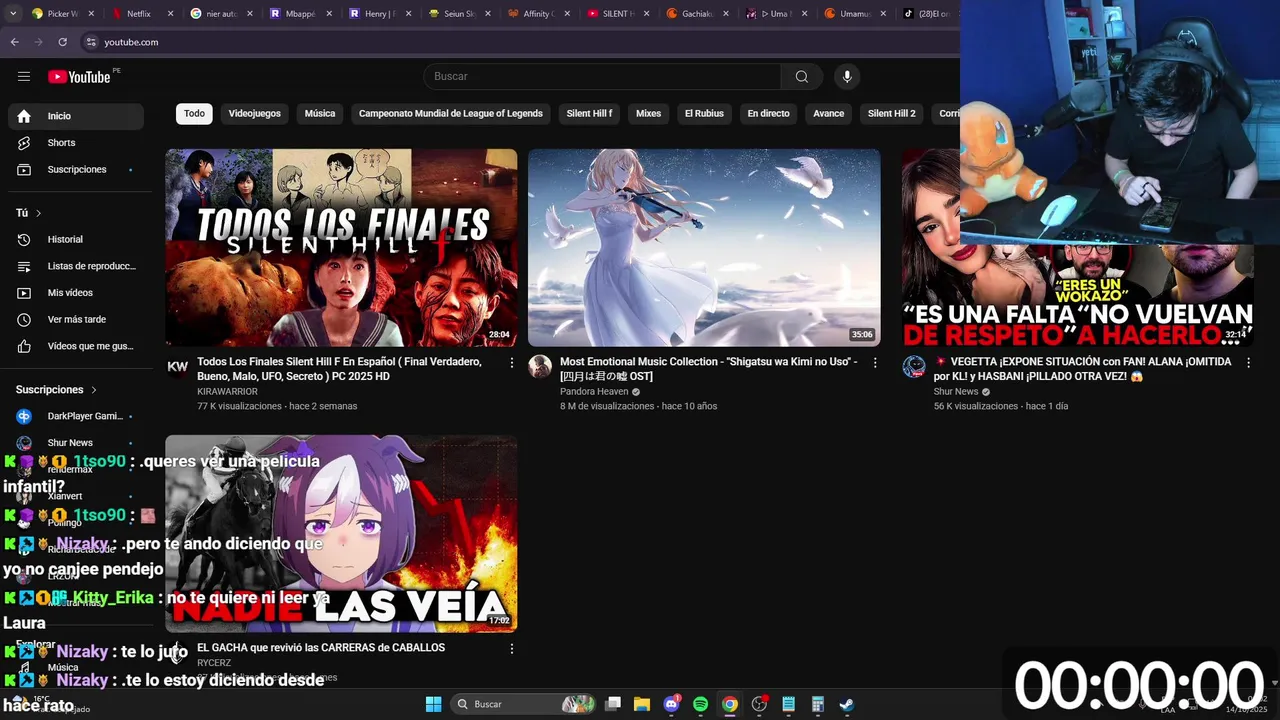The image size is (1280, 720).
Task: Open Discord from taskbar
Action: [671, 704]
